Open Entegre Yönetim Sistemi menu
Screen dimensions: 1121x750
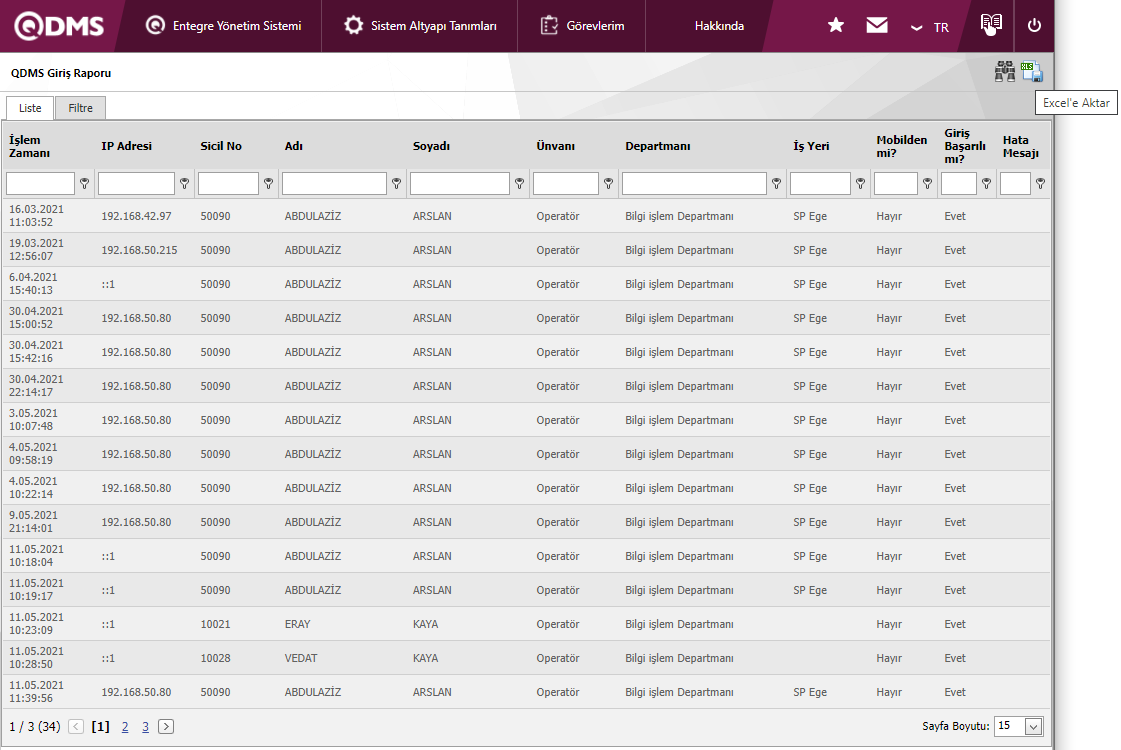click(x=223, y=26)
